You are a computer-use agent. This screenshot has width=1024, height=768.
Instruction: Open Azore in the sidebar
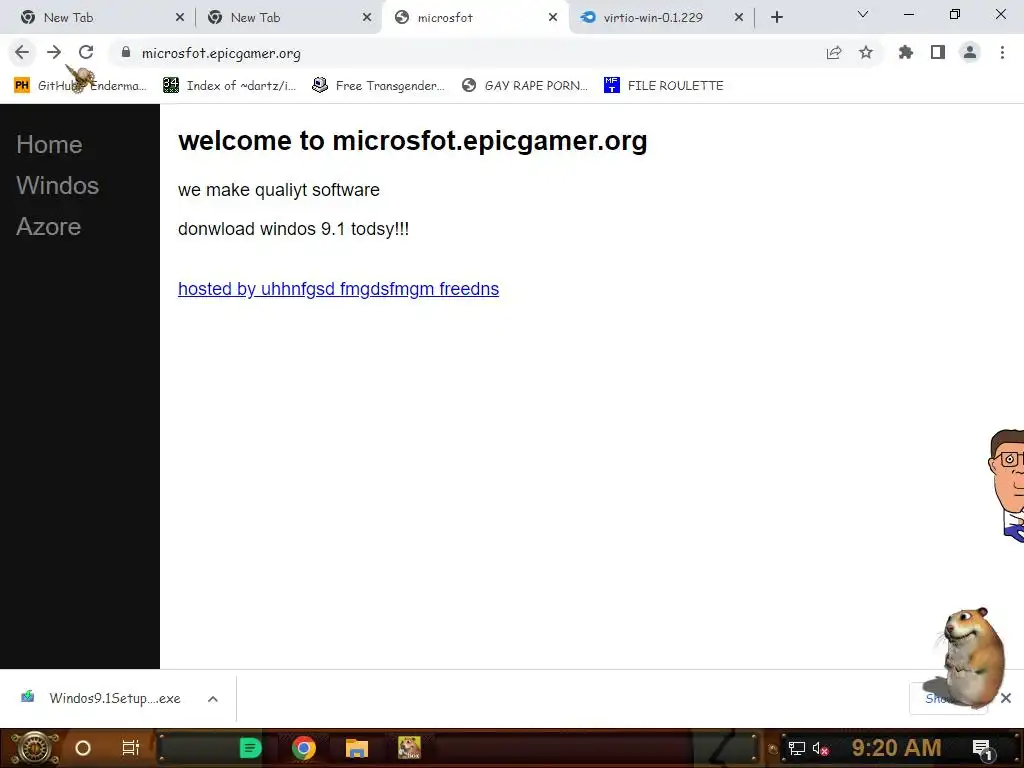tap(49, 227)
